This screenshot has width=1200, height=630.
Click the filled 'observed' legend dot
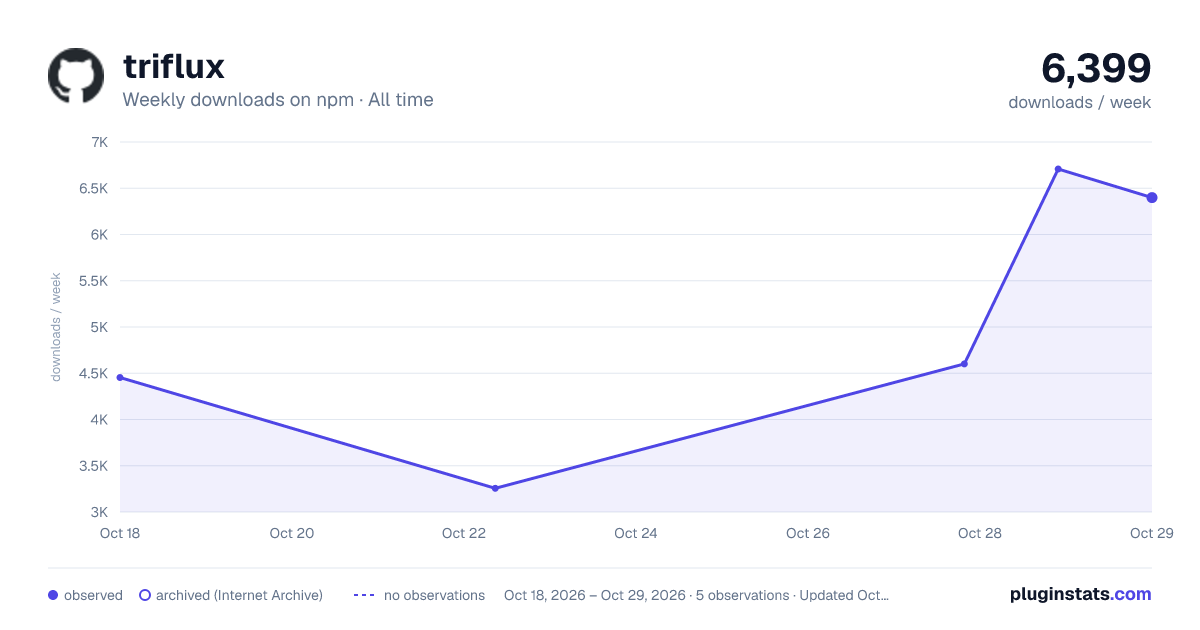coord(53,595)
